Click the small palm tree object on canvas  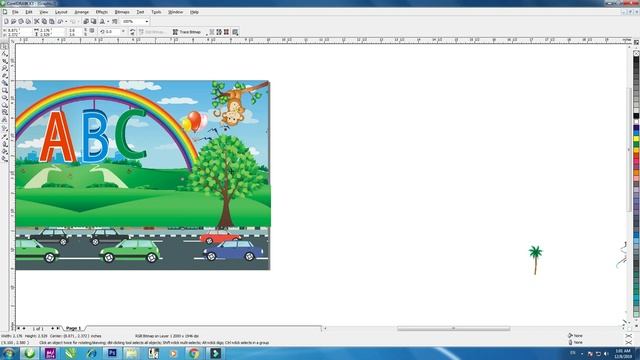click(x=535, y=260)
